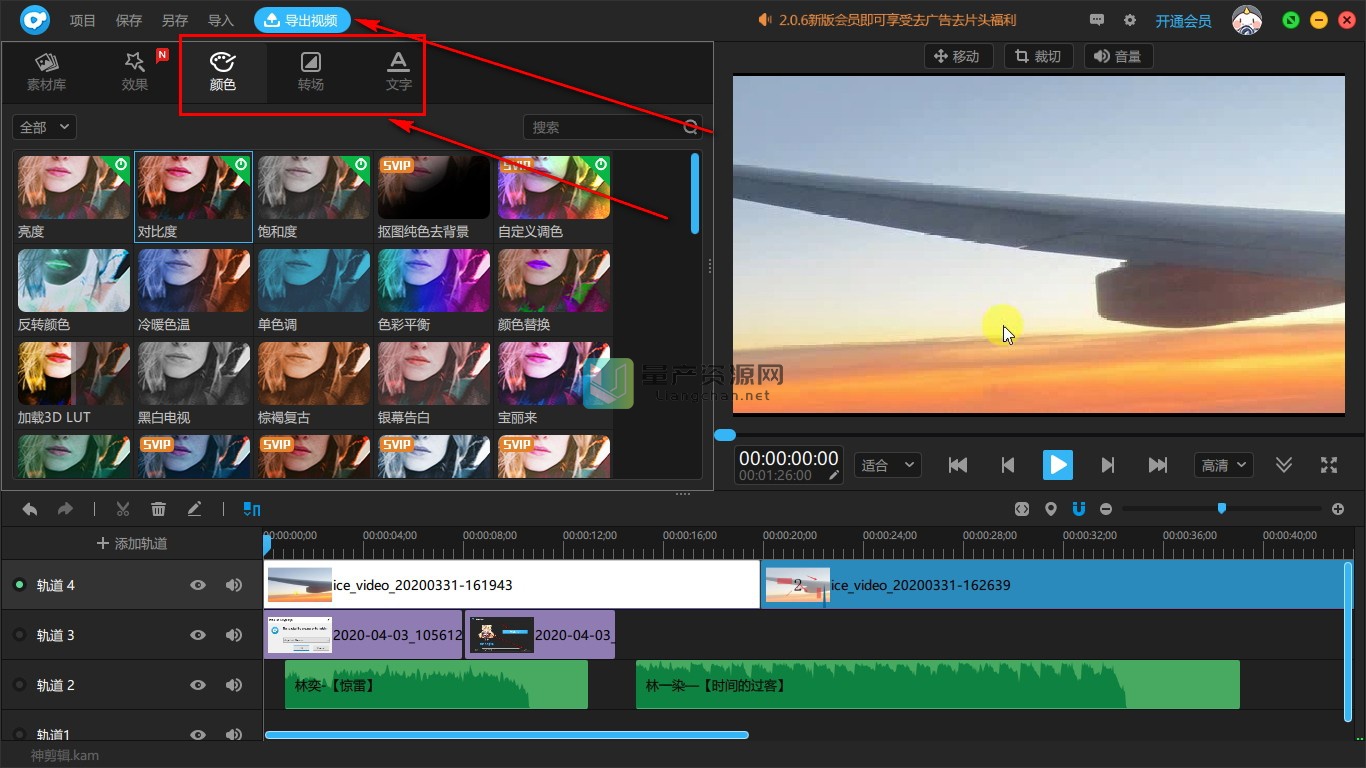Switch to the 文字 tab

pos(399,72)
